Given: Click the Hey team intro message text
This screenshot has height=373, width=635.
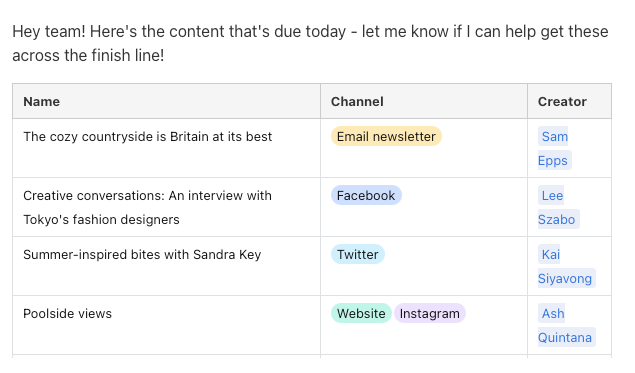Looking at the screenshot, I should tap(310, 43).
